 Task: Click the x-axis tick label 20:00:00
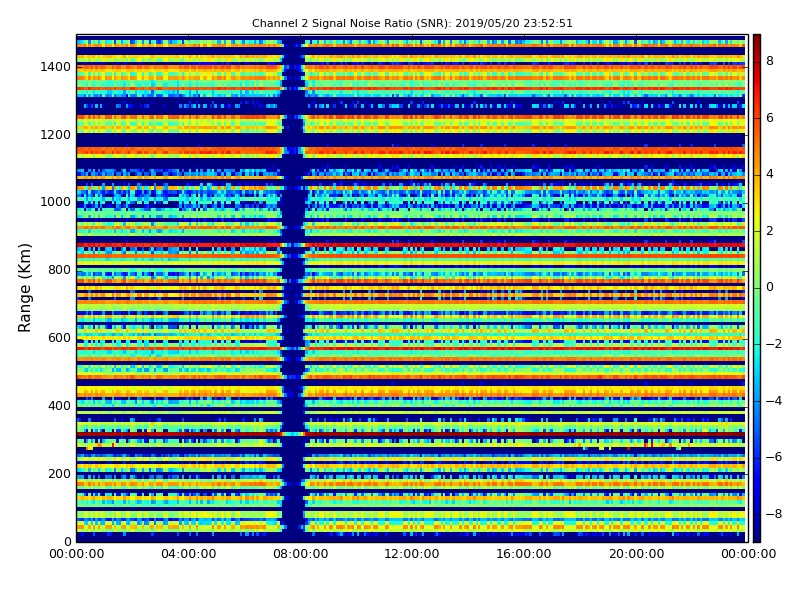pos(636,554)
